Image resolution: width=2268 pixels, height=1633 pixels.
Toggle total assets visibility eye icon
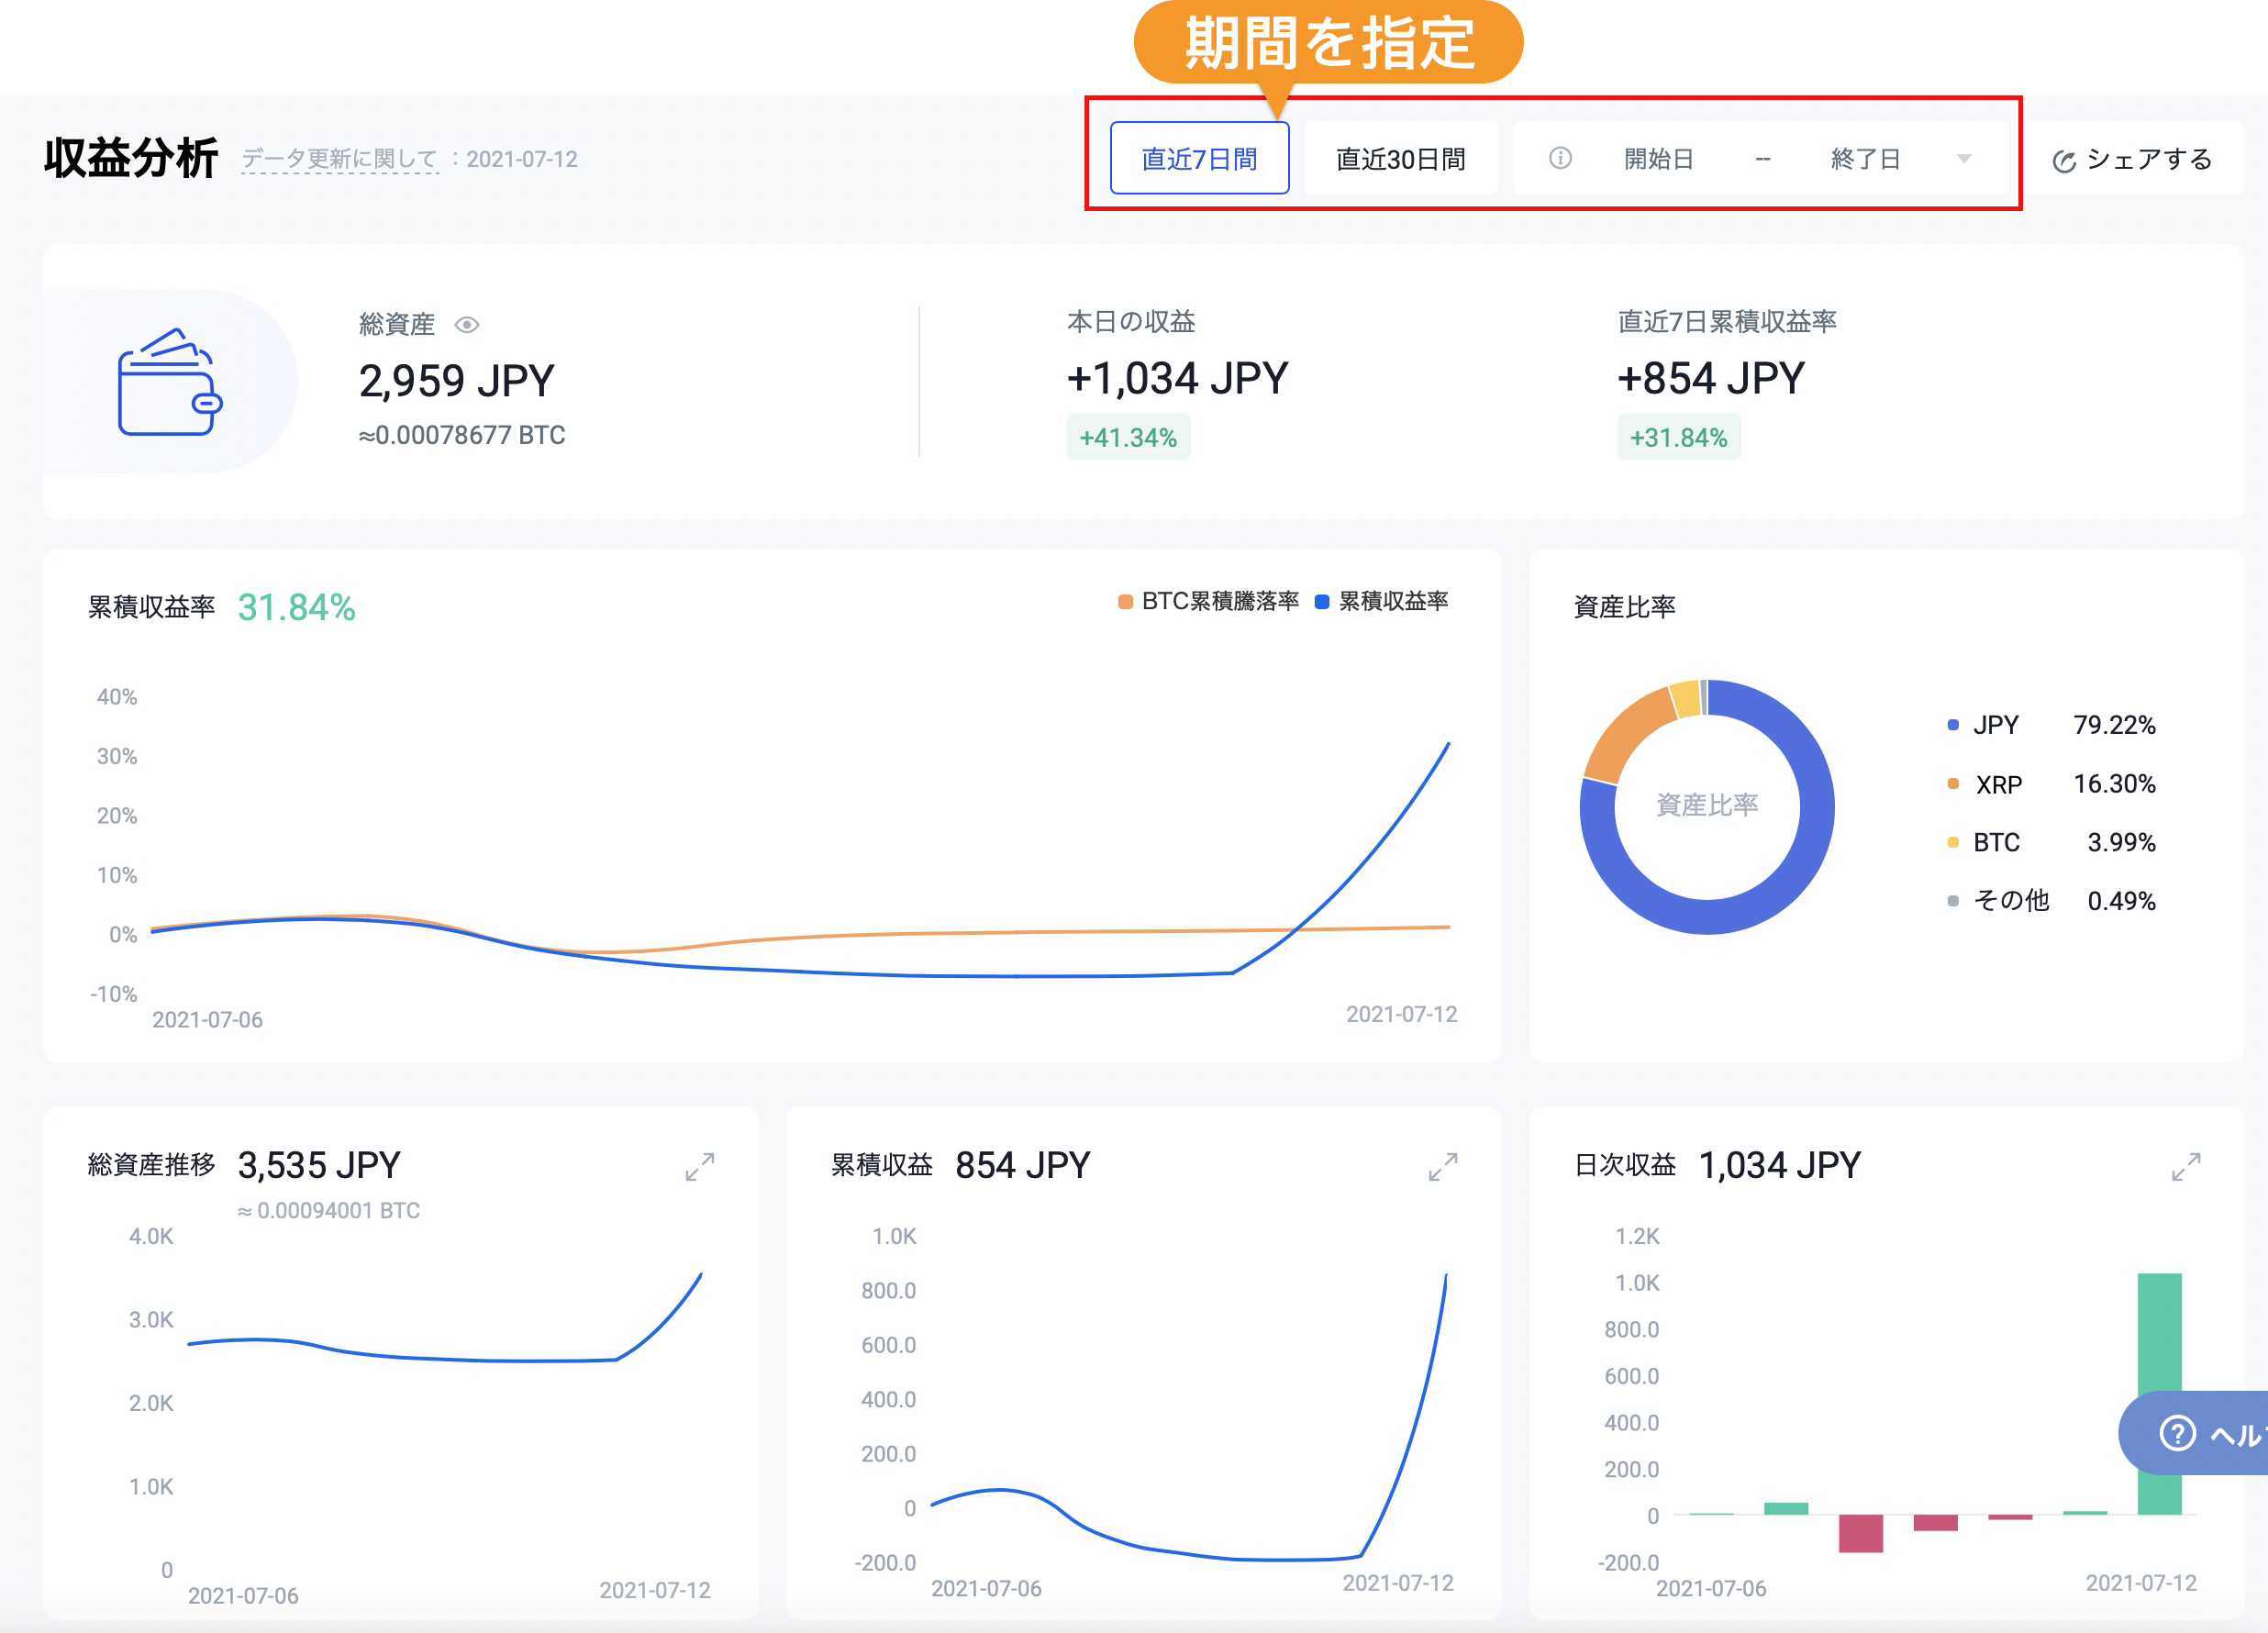[x=467, y=325]
